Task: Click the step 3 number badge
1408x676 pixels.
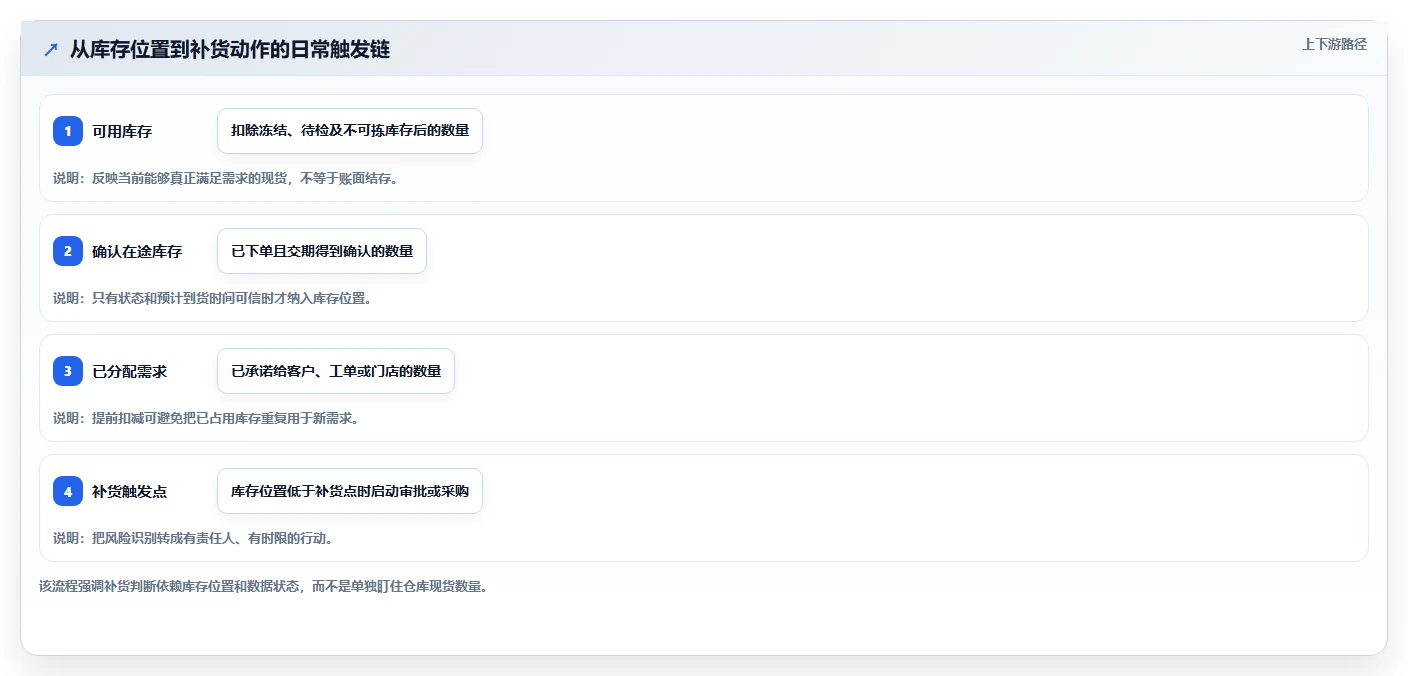Action: (x=68, y=371)
